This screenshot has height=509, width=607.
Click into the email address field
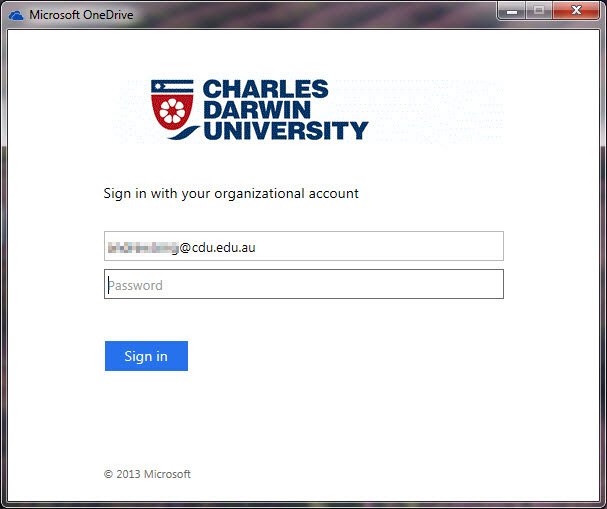tap(304, 246)
